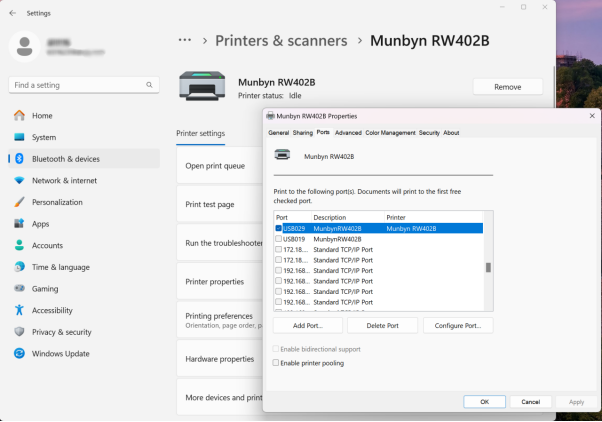Click the Port column header

pos(292,217)
